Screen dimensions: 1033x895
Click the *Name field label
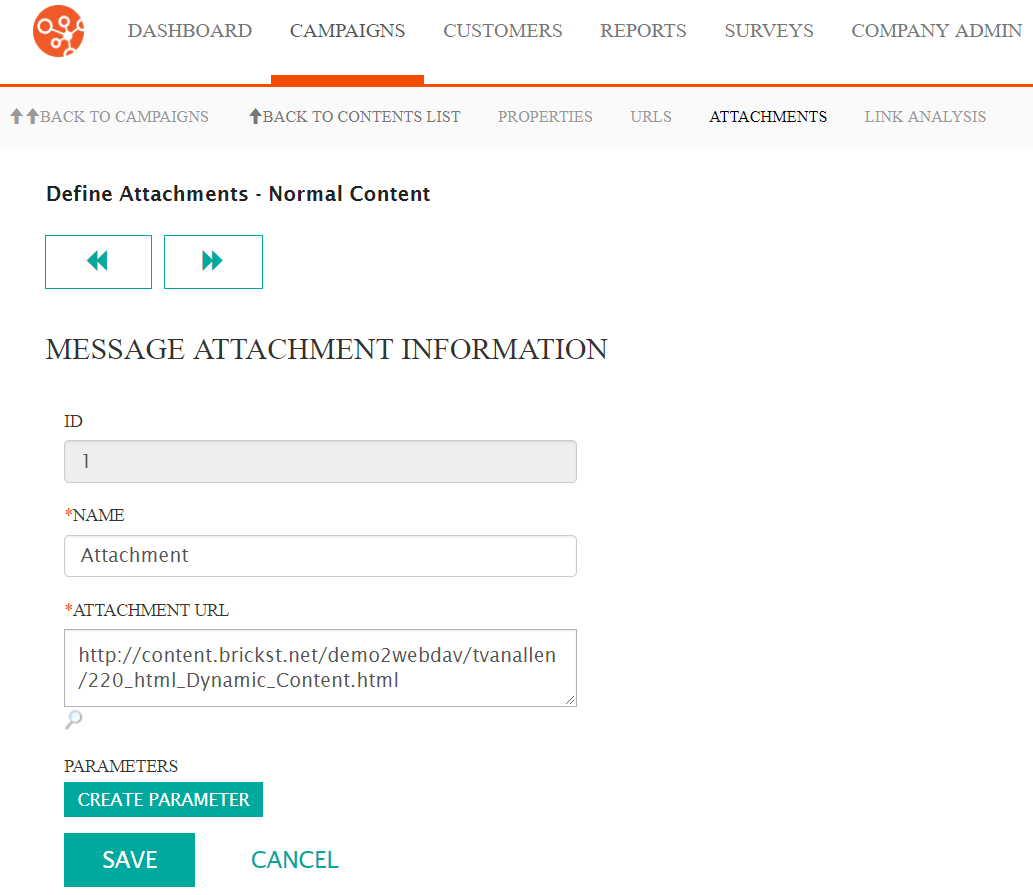(x=94, y=515)
